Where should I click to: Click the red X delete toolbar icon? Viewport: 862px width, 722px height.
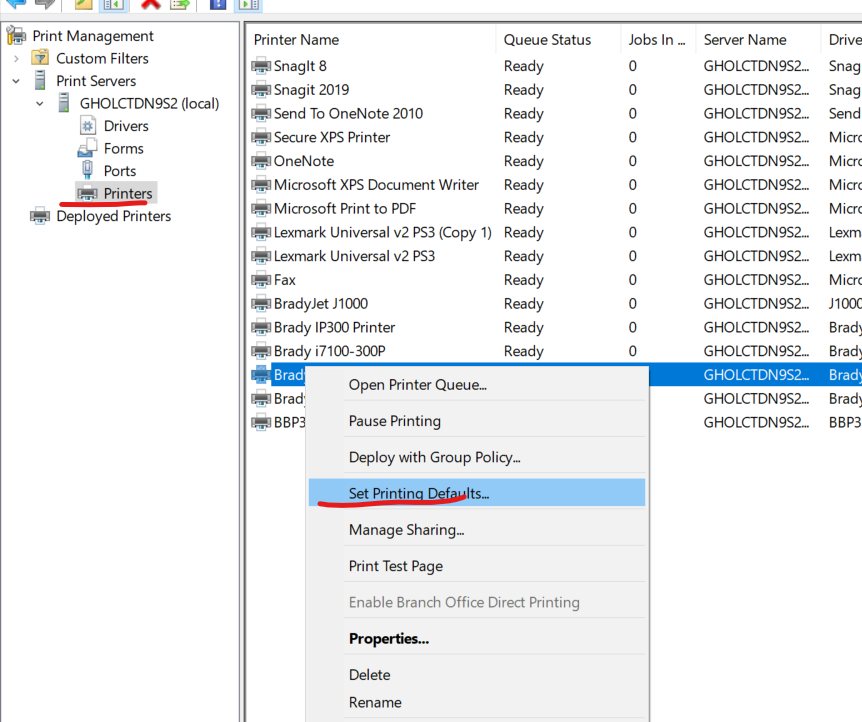click(150, 3)
